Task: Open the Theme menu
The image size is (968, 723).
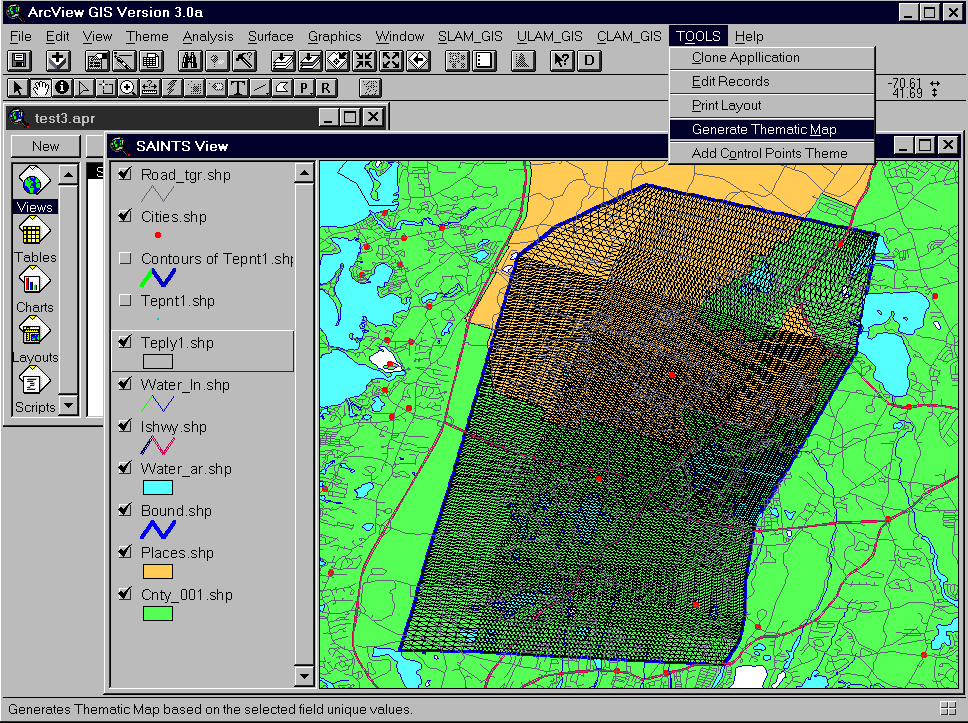Action: 147,36
